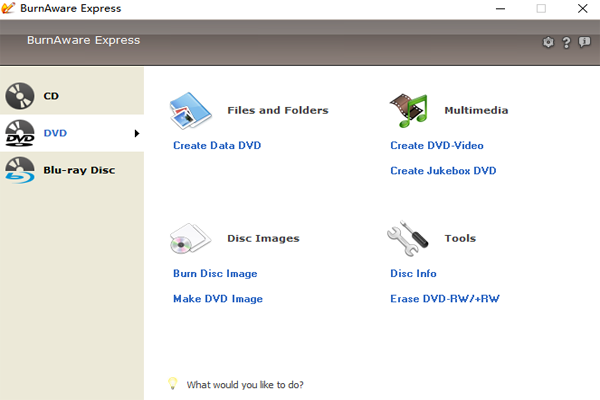600x400 pixels.
Task: Click the Files and Folders heading
Action: [x=278, y=110]
